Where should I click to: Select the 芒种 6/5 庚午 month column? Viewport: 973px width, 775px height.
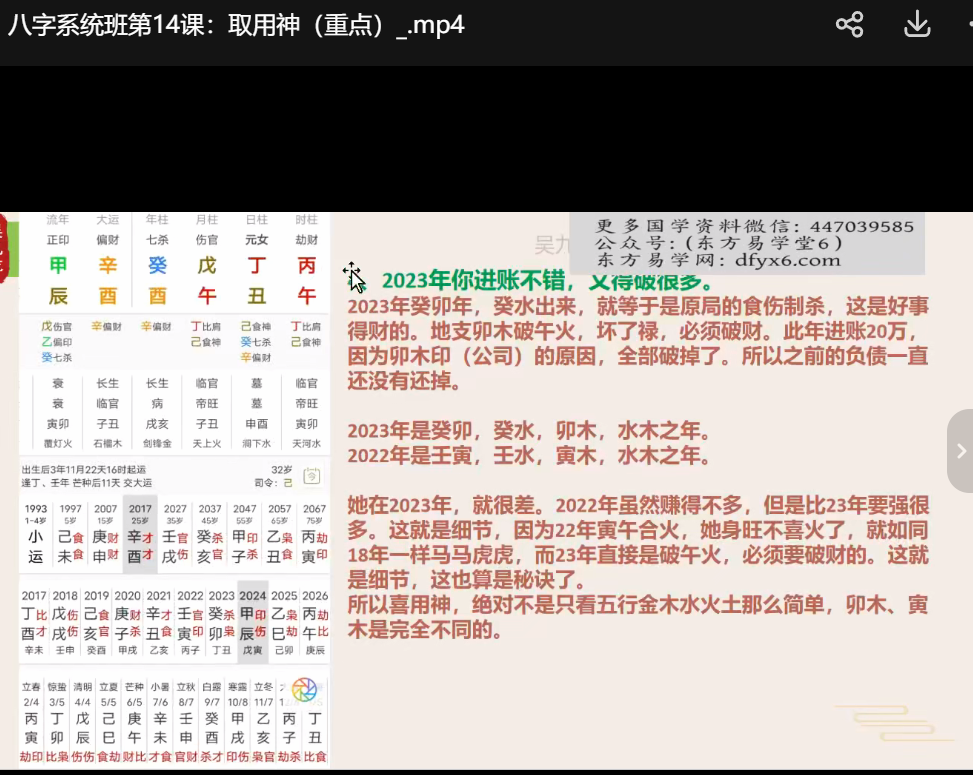tap(134, 720)
